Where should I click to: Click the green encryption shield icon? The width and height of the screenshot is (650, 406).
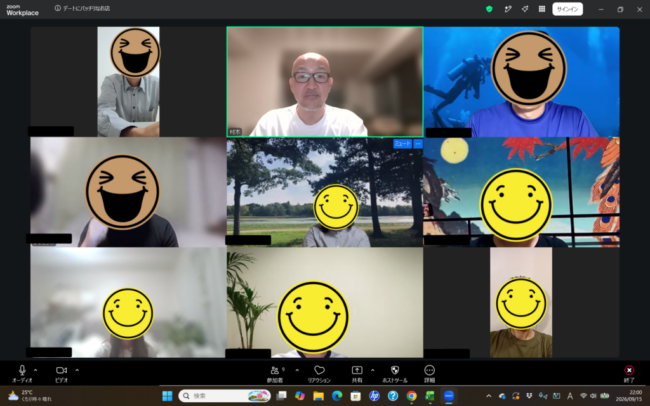[x=489, y=9]
